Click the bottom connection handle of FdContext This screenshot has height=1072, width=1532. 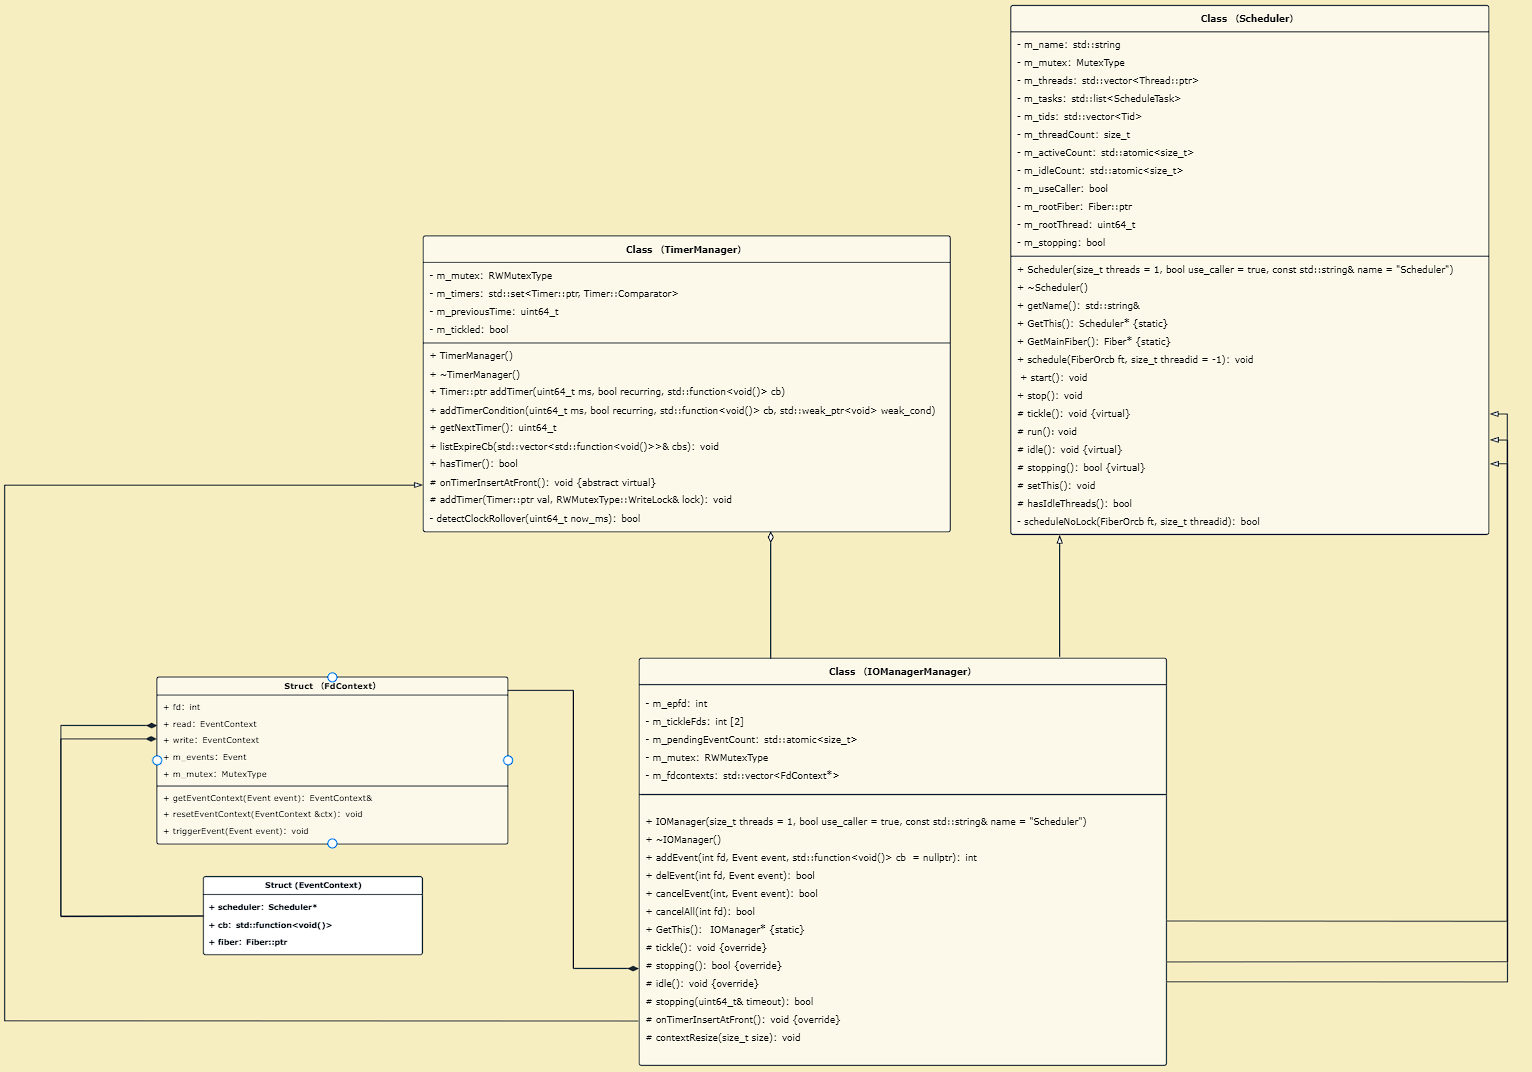click(332, 844)
